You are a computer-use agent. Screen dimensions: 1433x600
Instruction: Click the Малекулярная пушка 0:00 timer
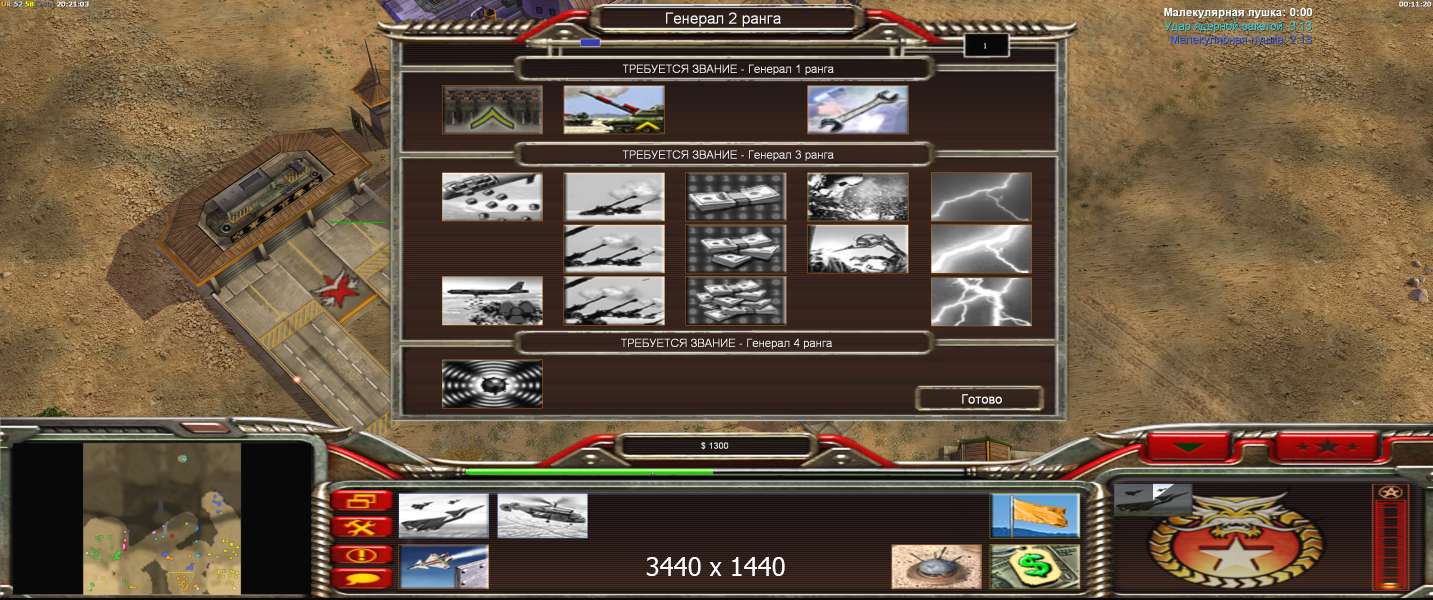[x=1238, y=13]
